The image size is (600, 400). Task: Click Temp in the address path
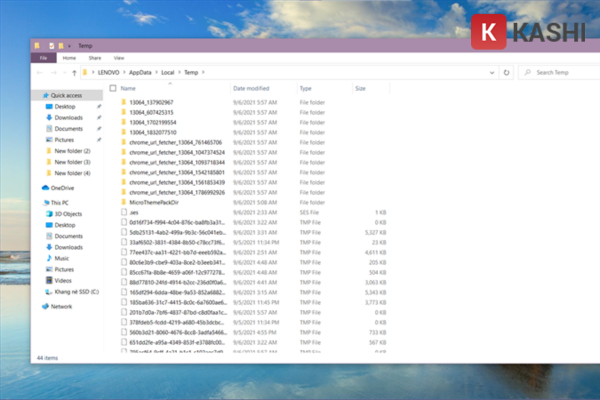pos(191,72)
